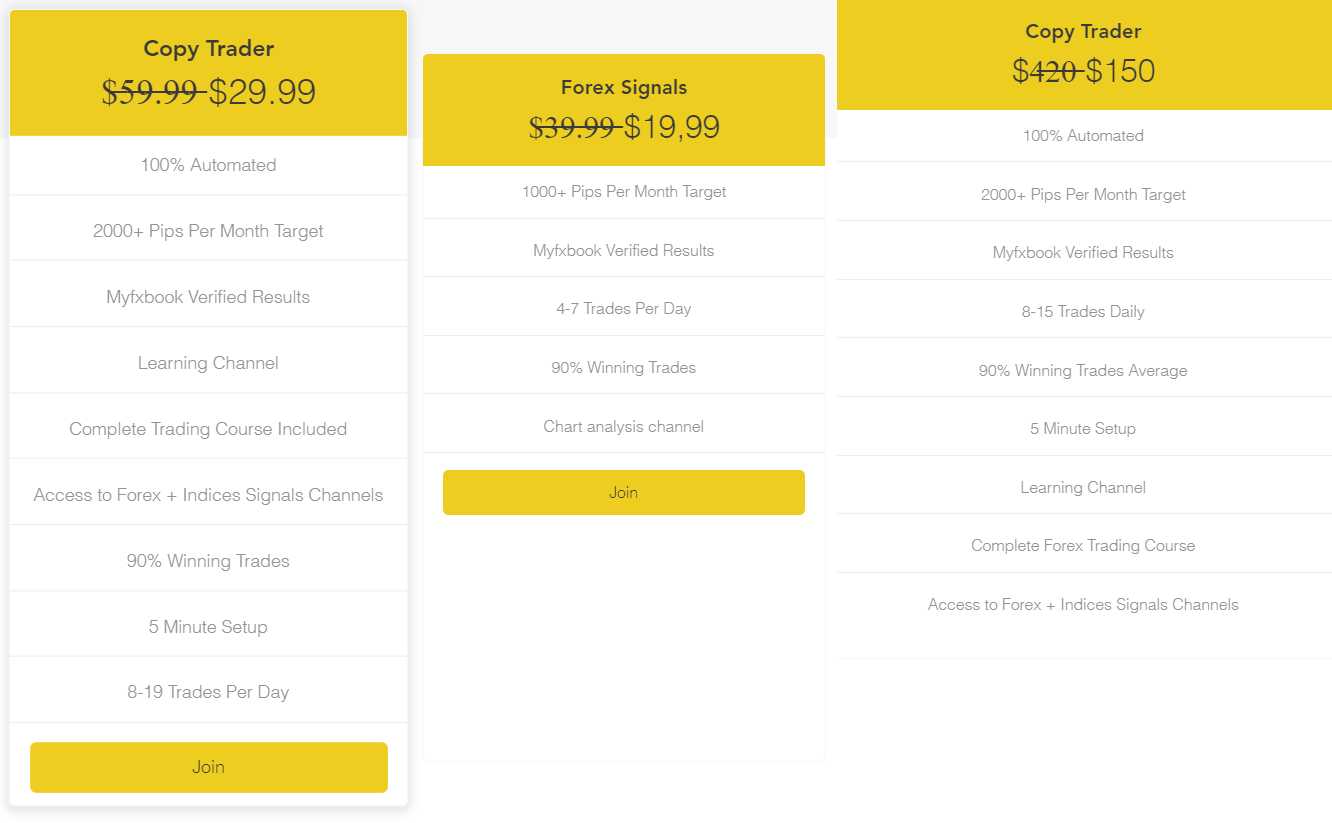Click "8-19 Trades Per Day" feature row
The image size is (1332, 823).
pos(209,690)
